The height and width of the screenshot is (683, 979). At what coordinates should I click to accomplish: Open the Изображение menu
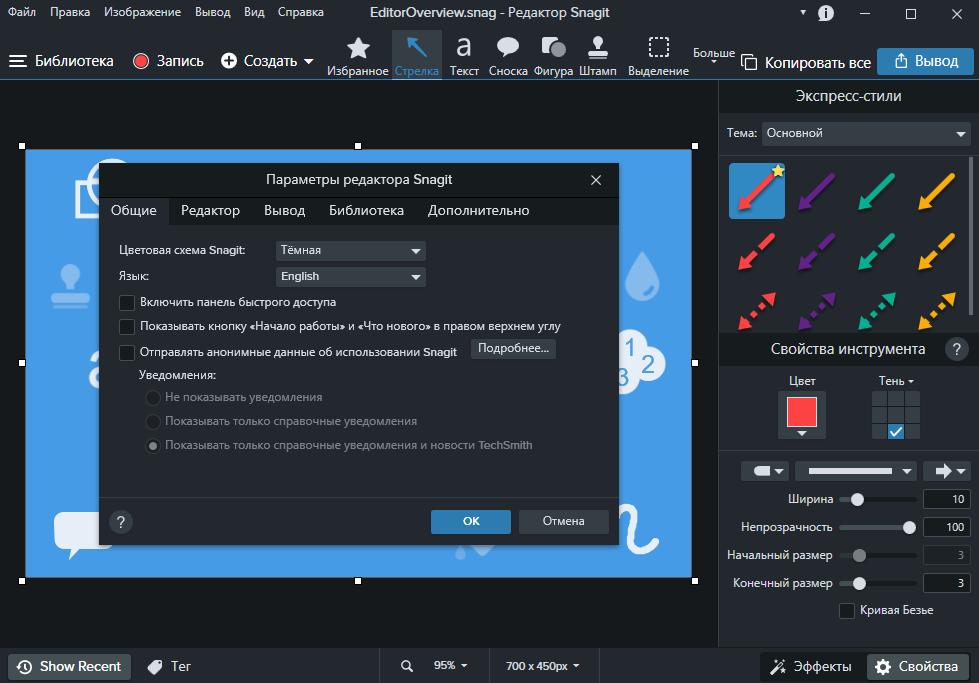pos(142,12)
